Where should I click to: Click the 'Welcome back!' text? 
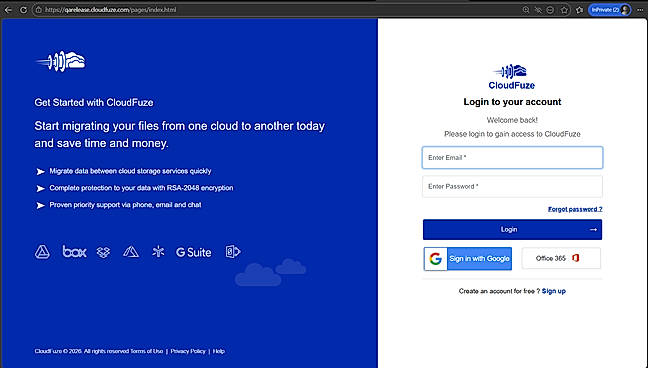(x=512, y=120)
